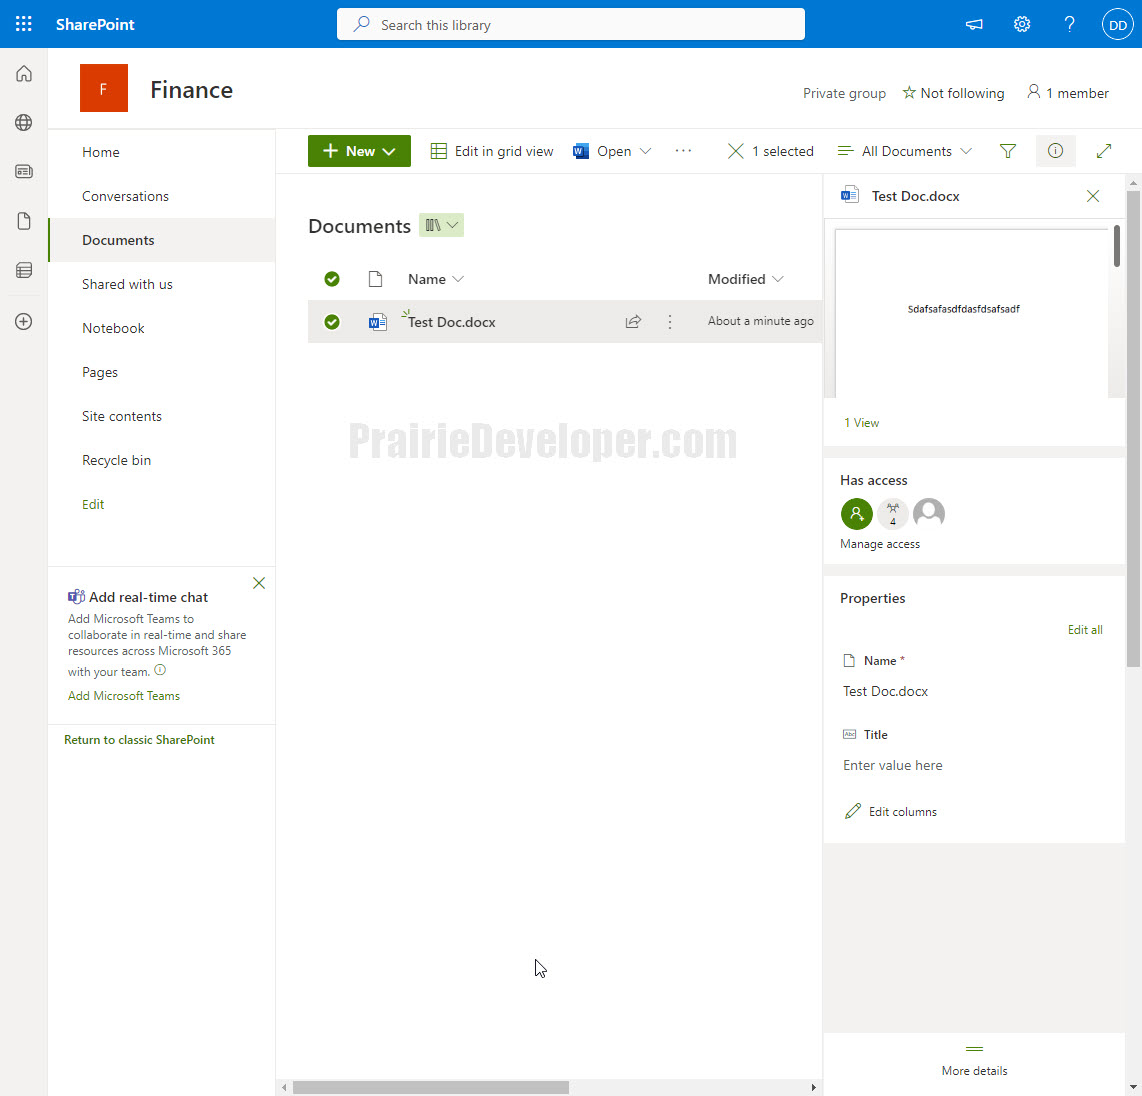The height and width of the screenshot is (1096, 1142).
Task: Click the grey user avatar under Has access
Action: [x=929, y=513]
